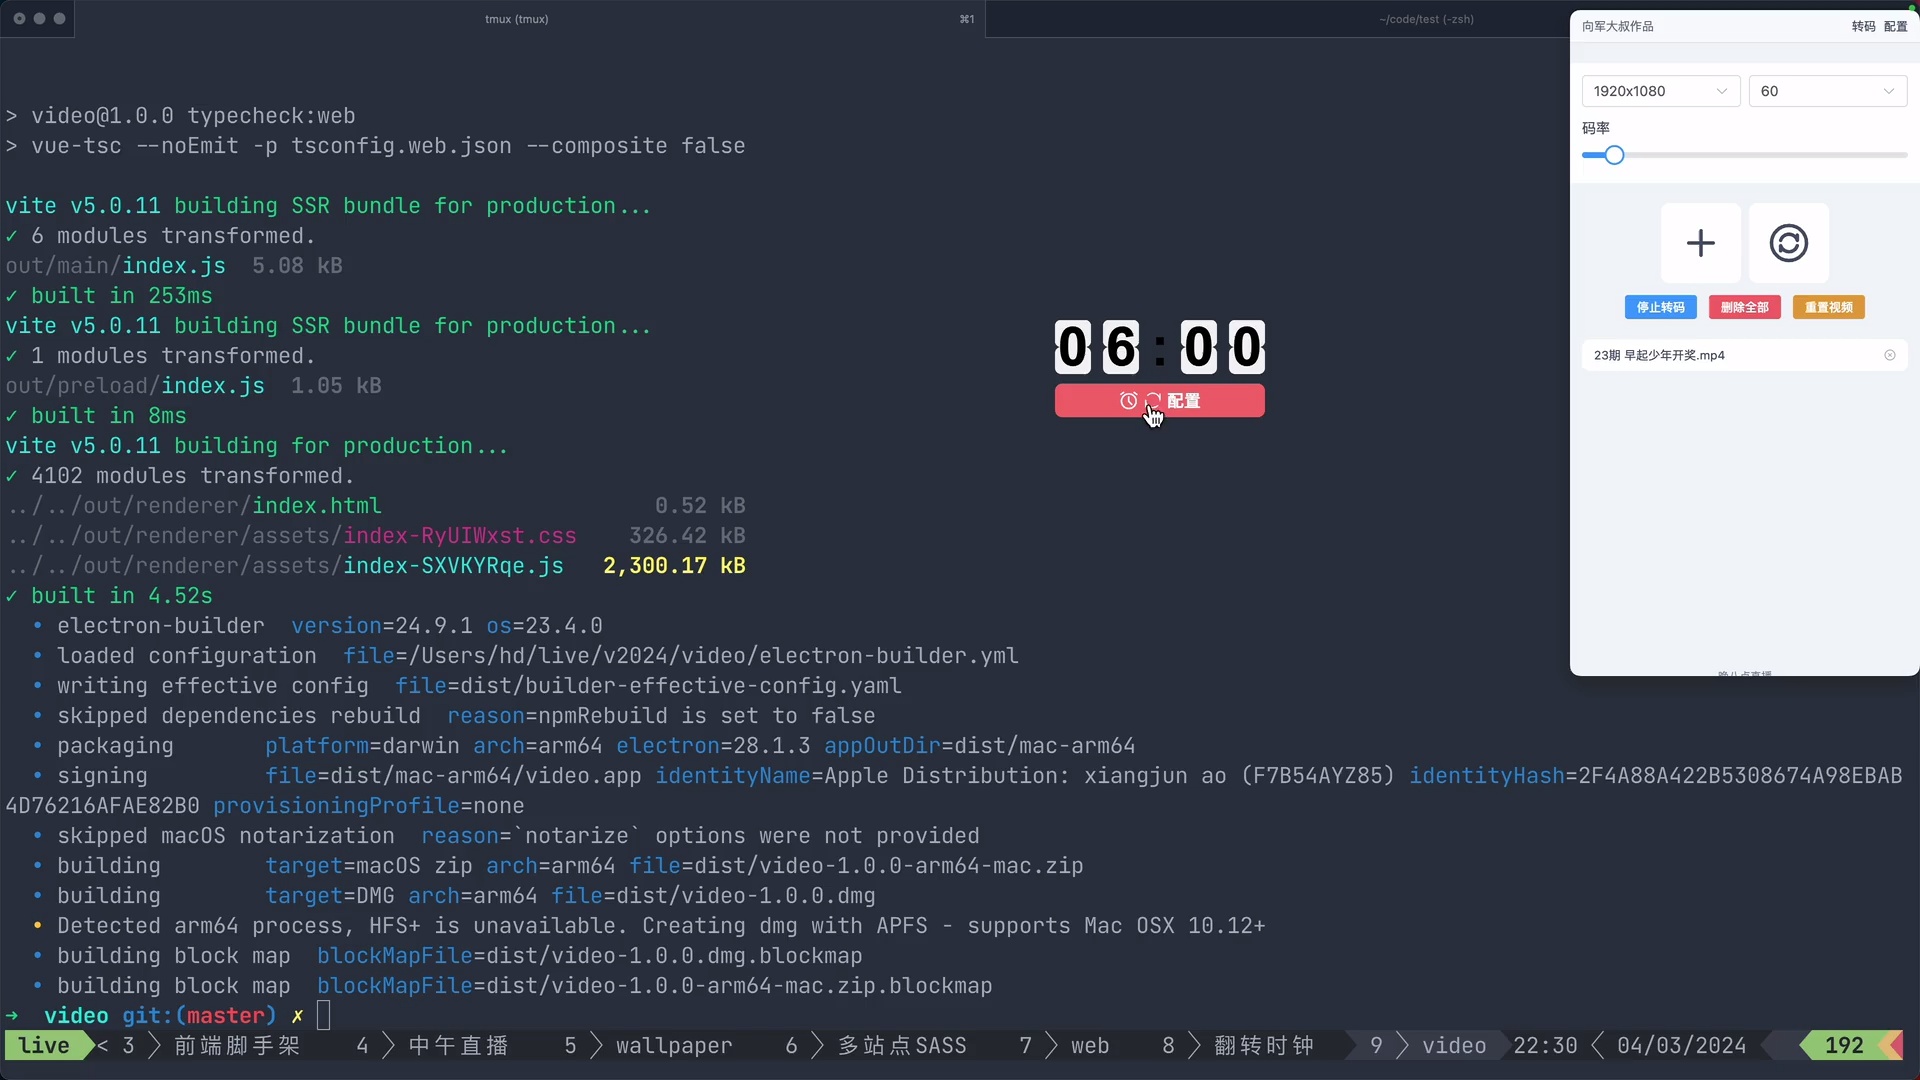Click the orange 重置视频 button
This screenshot has height=1080, width=1920.
click(x=1828, y=307)
